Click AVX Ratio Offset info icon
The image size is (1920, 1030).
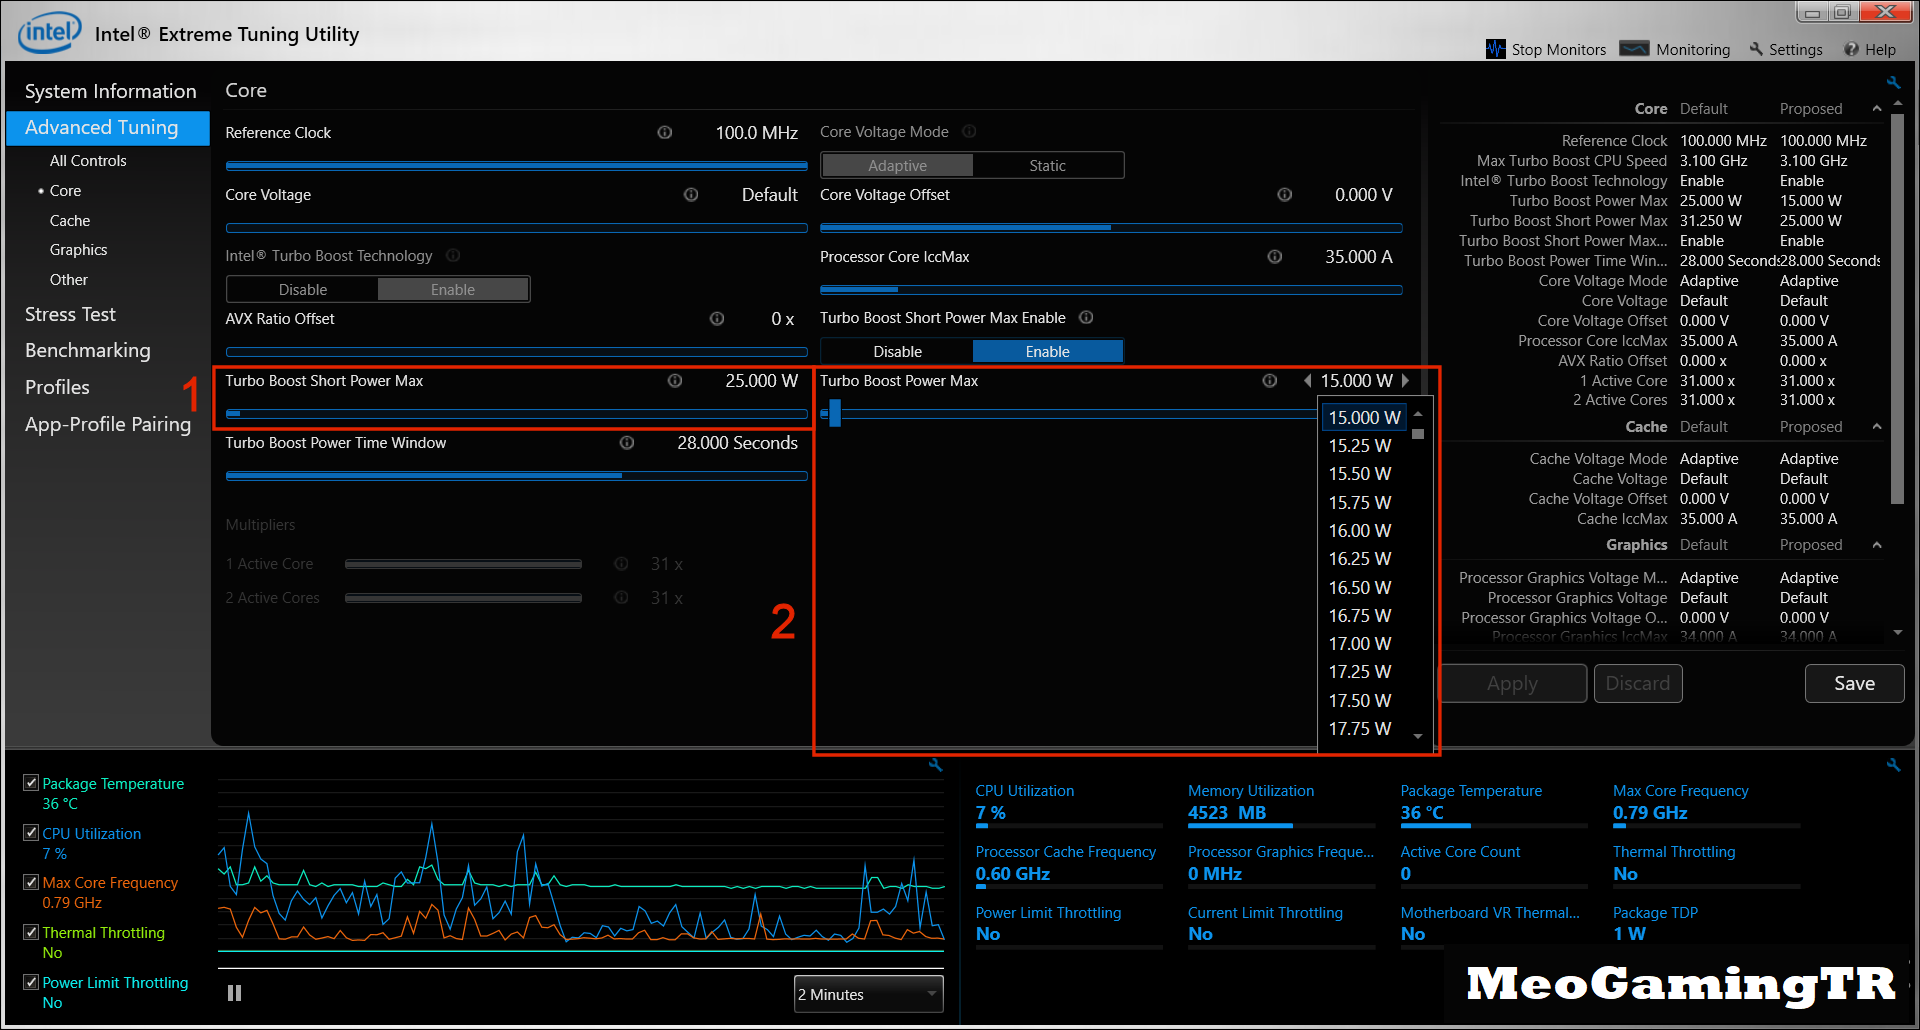pyautogui.click(x=717, y=318)
